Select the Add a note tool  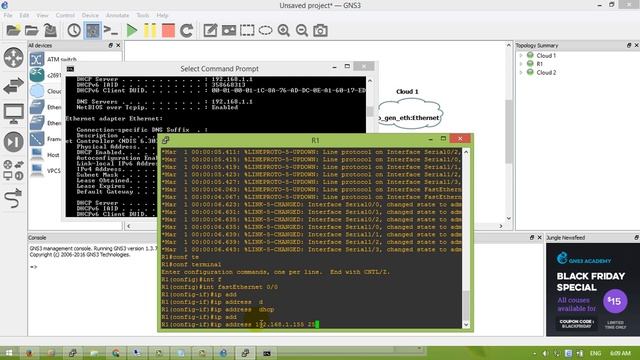210,30
